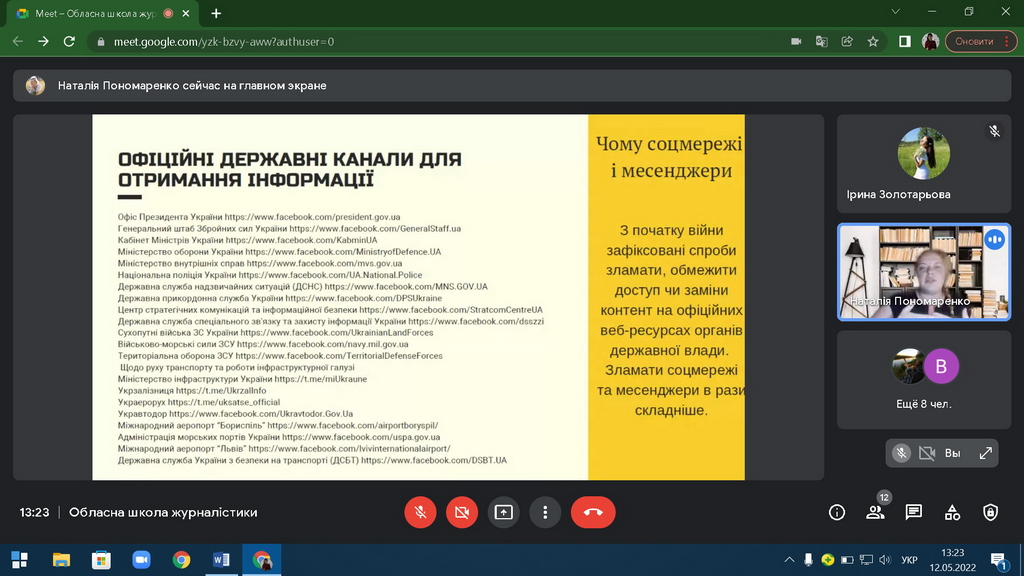Click the network icon in system tray
This screenshot has width=1024, height=576.
(866, 560)
